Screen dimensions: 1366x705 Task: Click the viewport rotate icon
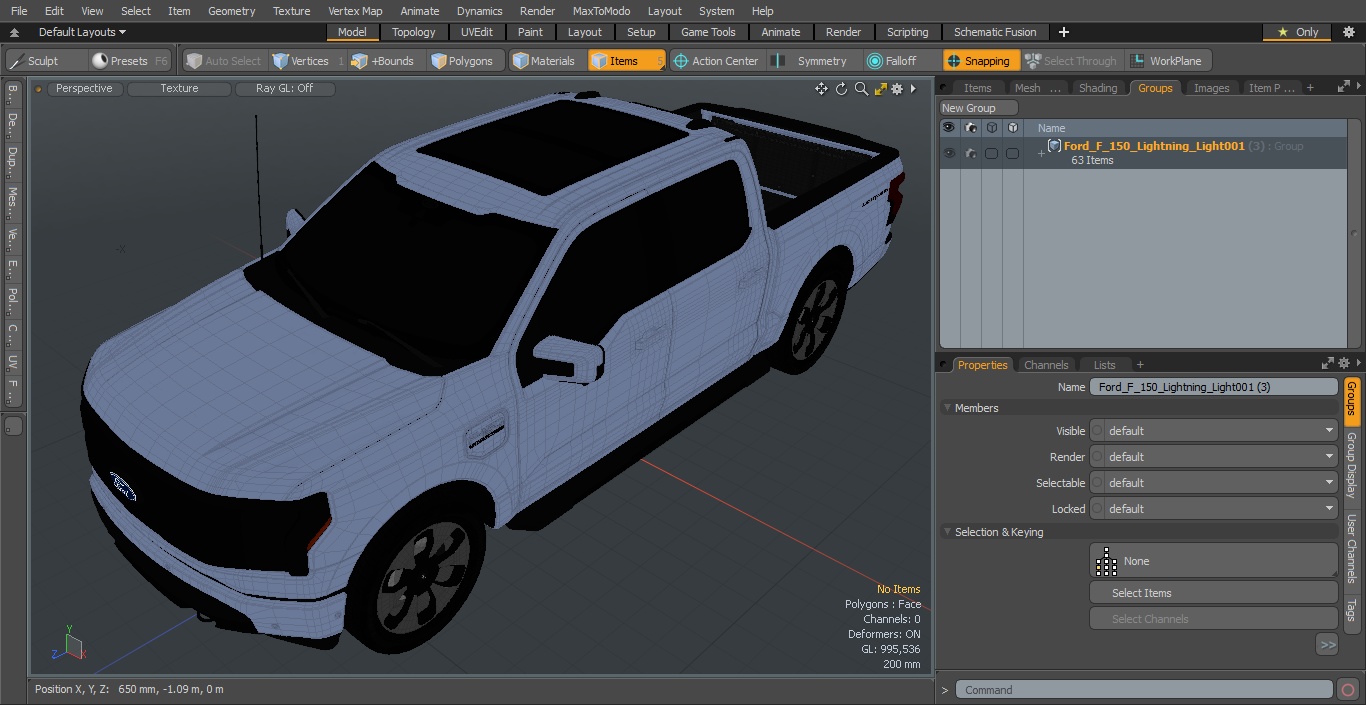click(x=841, y=89)
